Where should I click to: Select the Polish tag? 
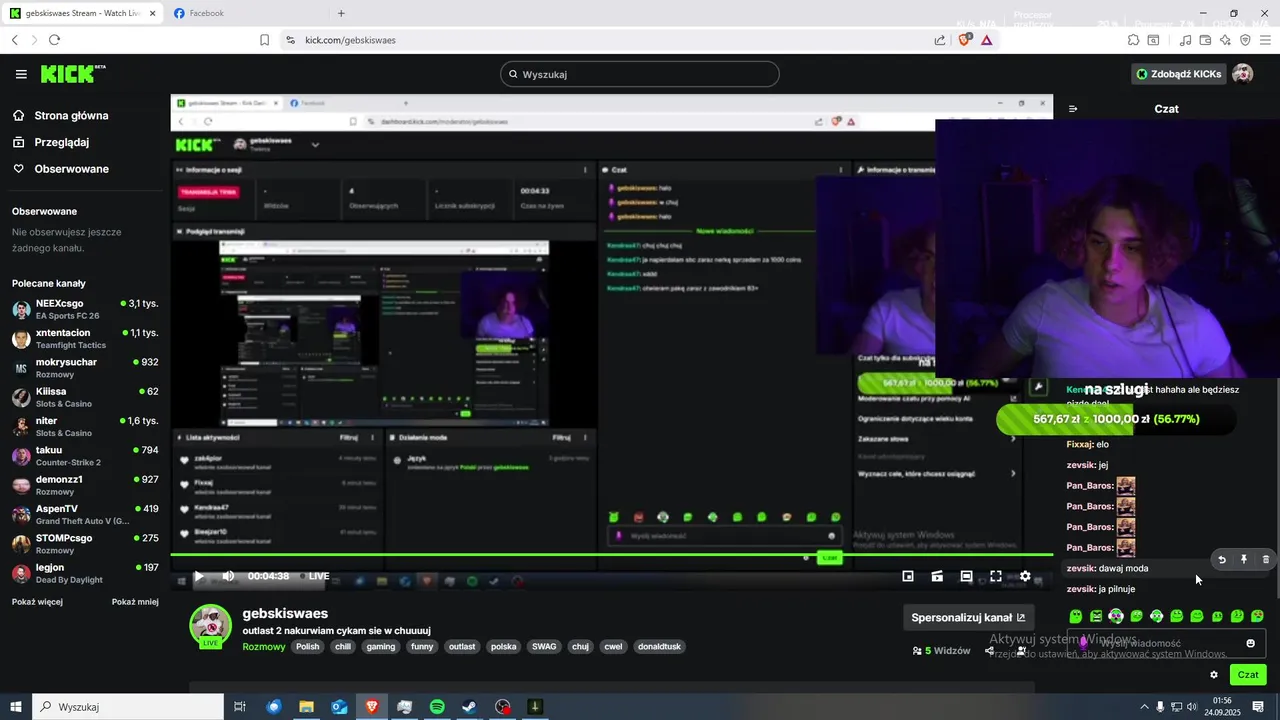[x=308, y=647]
